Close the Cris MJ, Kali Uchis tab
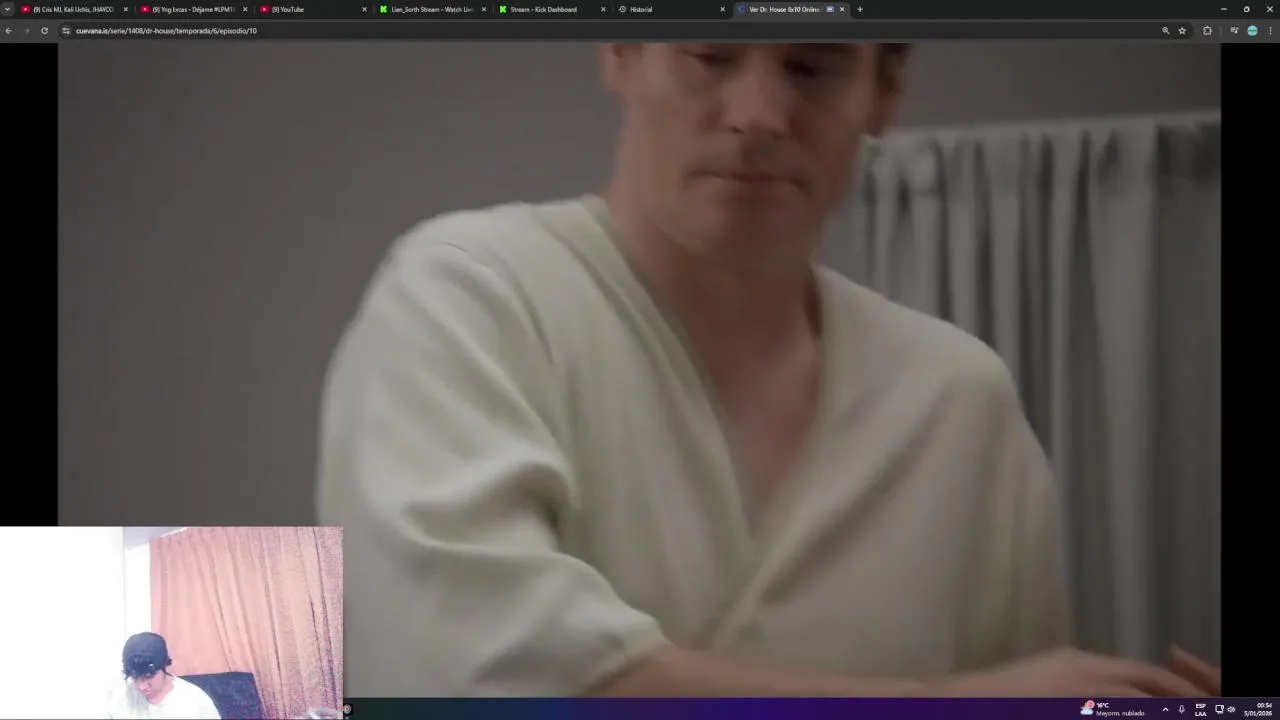Screen dimensions: 1280x720 click(125, 9)
